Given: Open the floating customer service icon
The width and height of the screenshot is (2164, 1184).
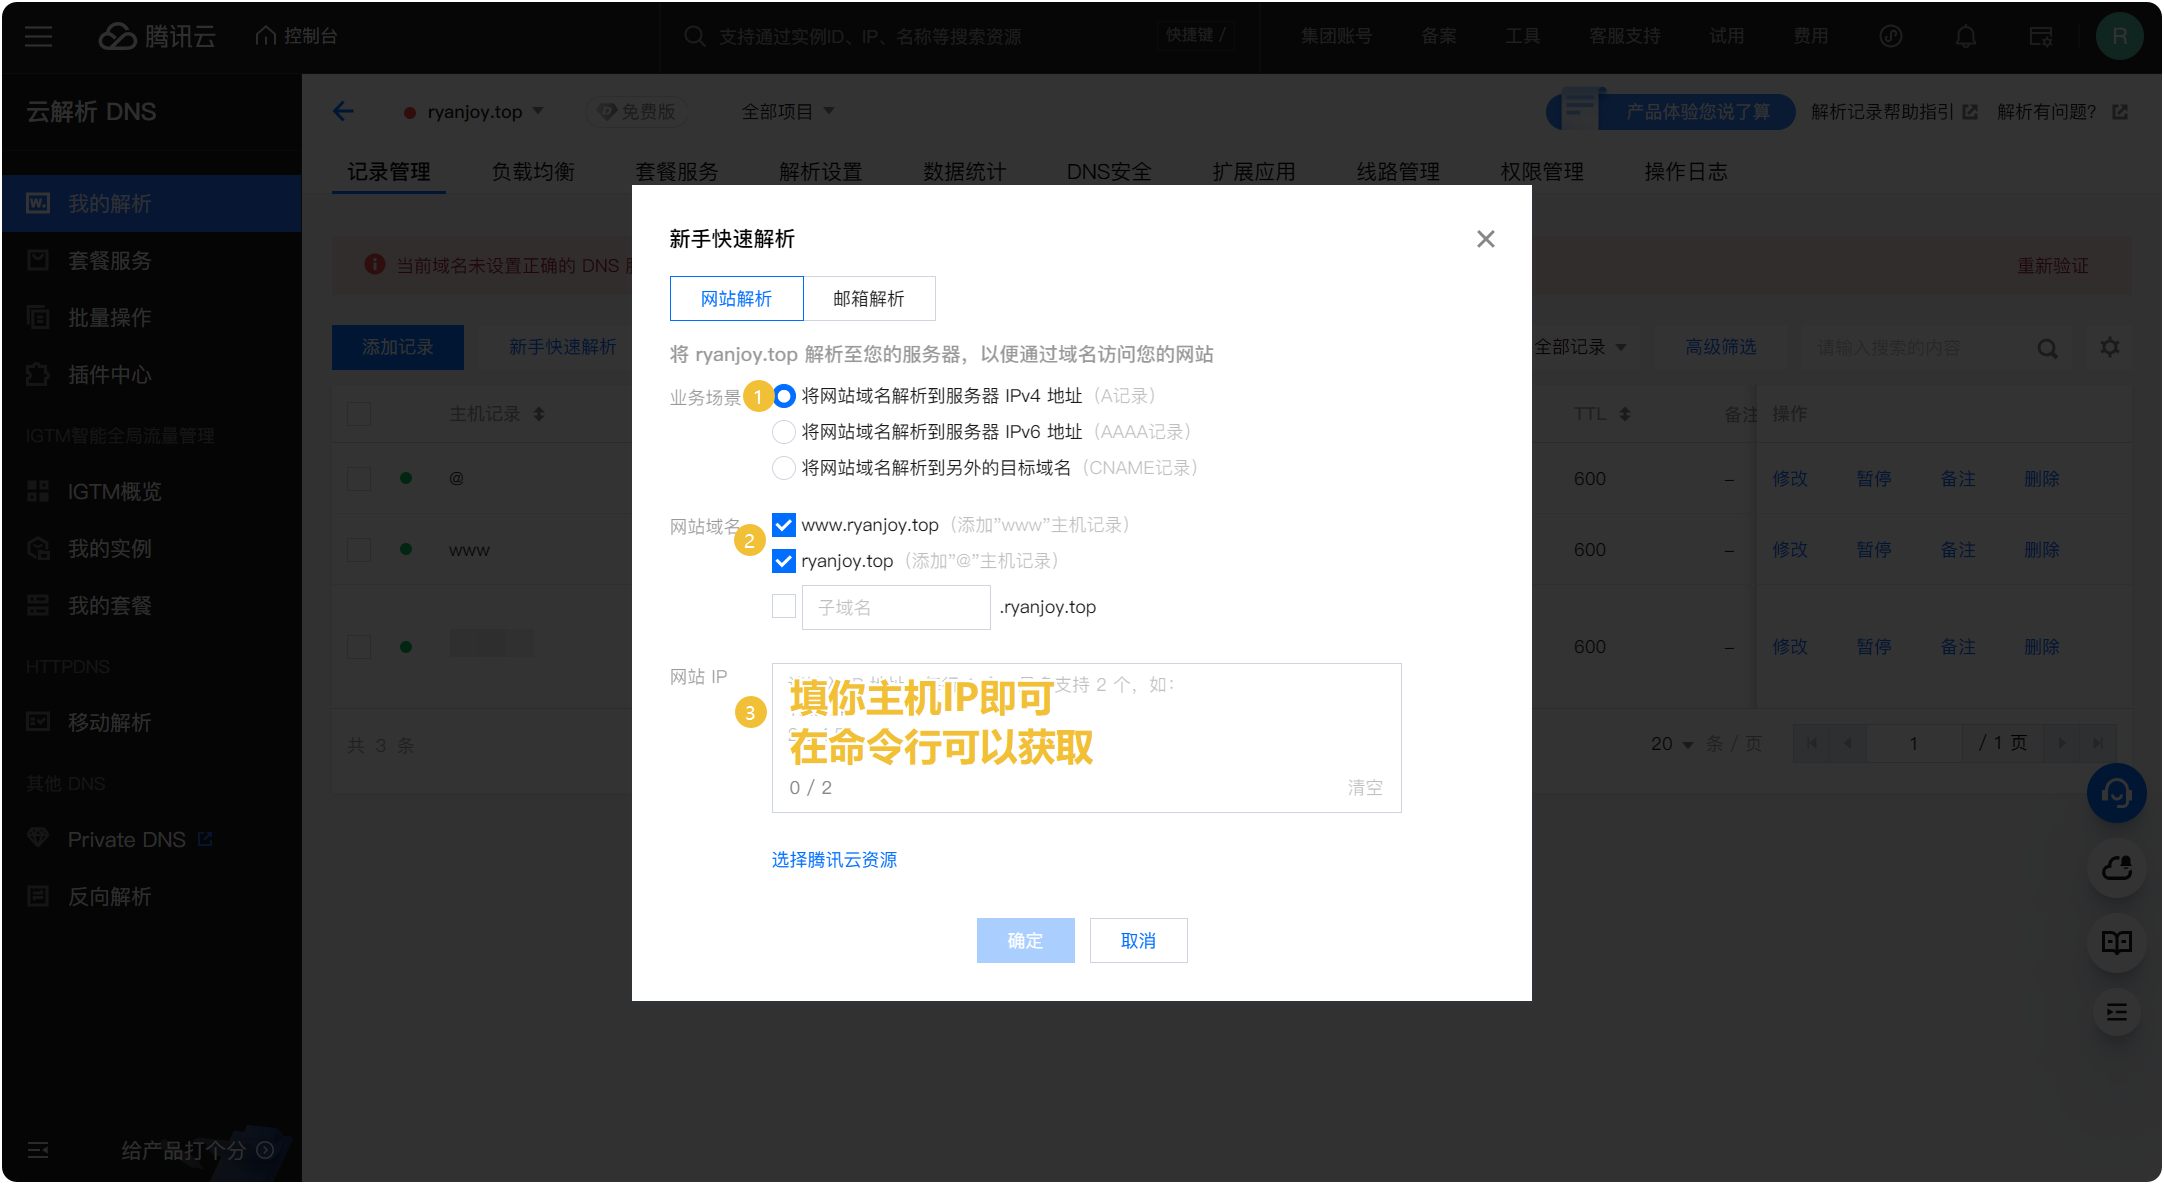Looking at the screenshot, I should click(x=2117, y=793).
